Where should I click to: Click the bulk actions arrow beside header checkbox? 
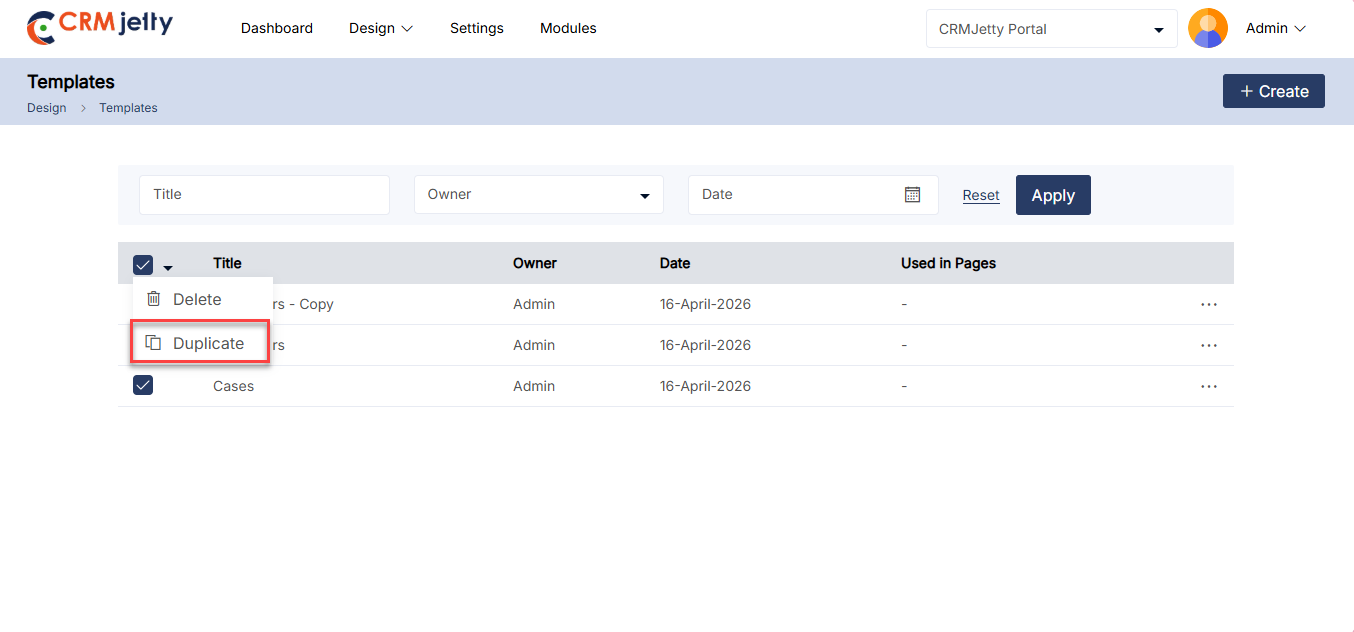(x=168, y=267)
